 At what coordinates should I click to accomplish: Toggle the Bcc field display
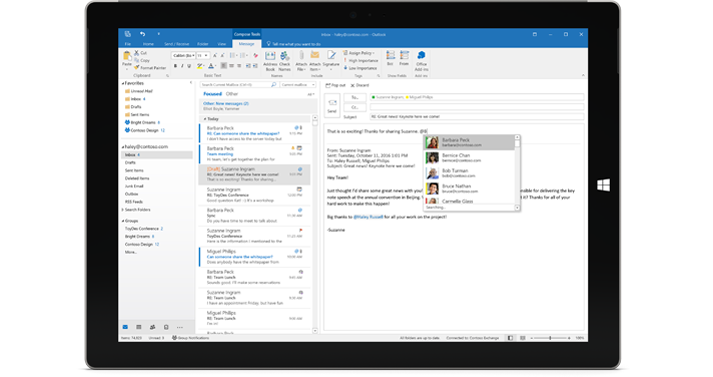click(390, 58)
